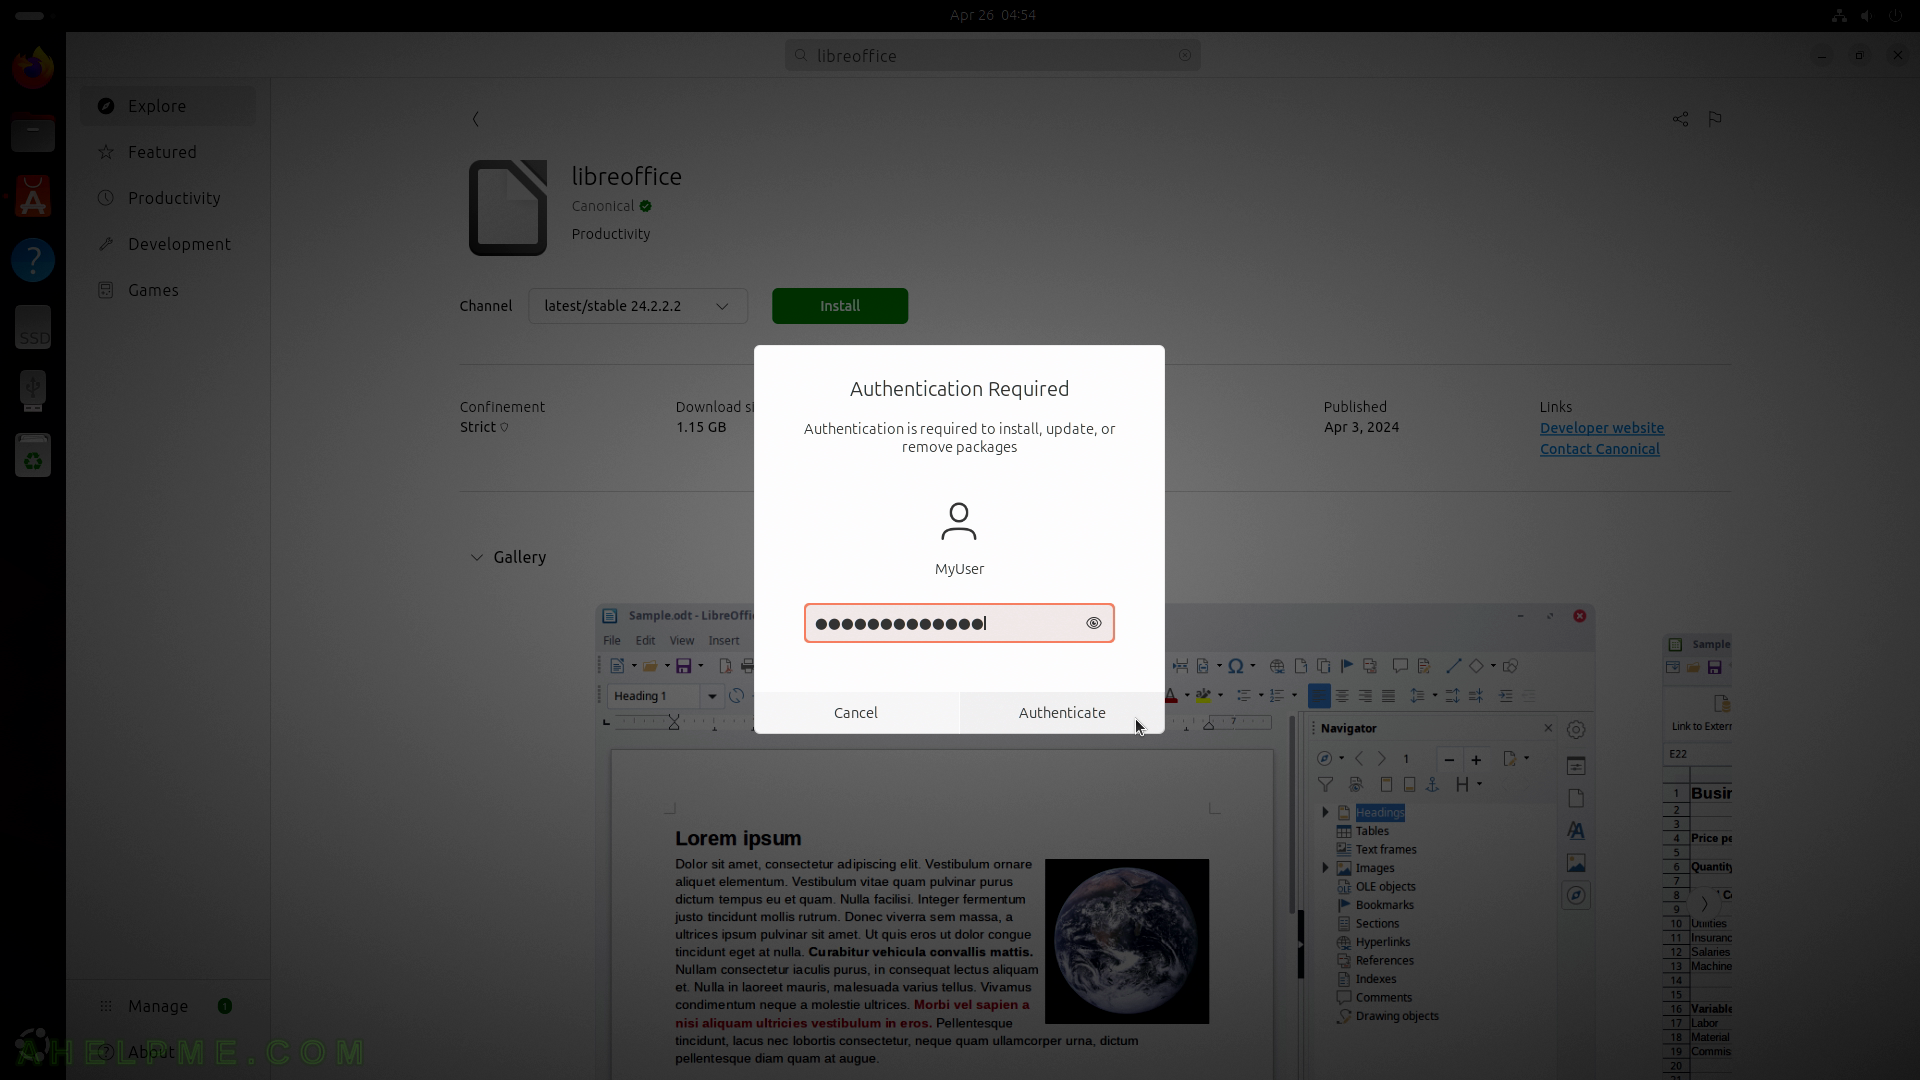Click the green Install button
Image resolution: width=1920 pixels, height=1080 pixels.
click(x=840, y=306)
